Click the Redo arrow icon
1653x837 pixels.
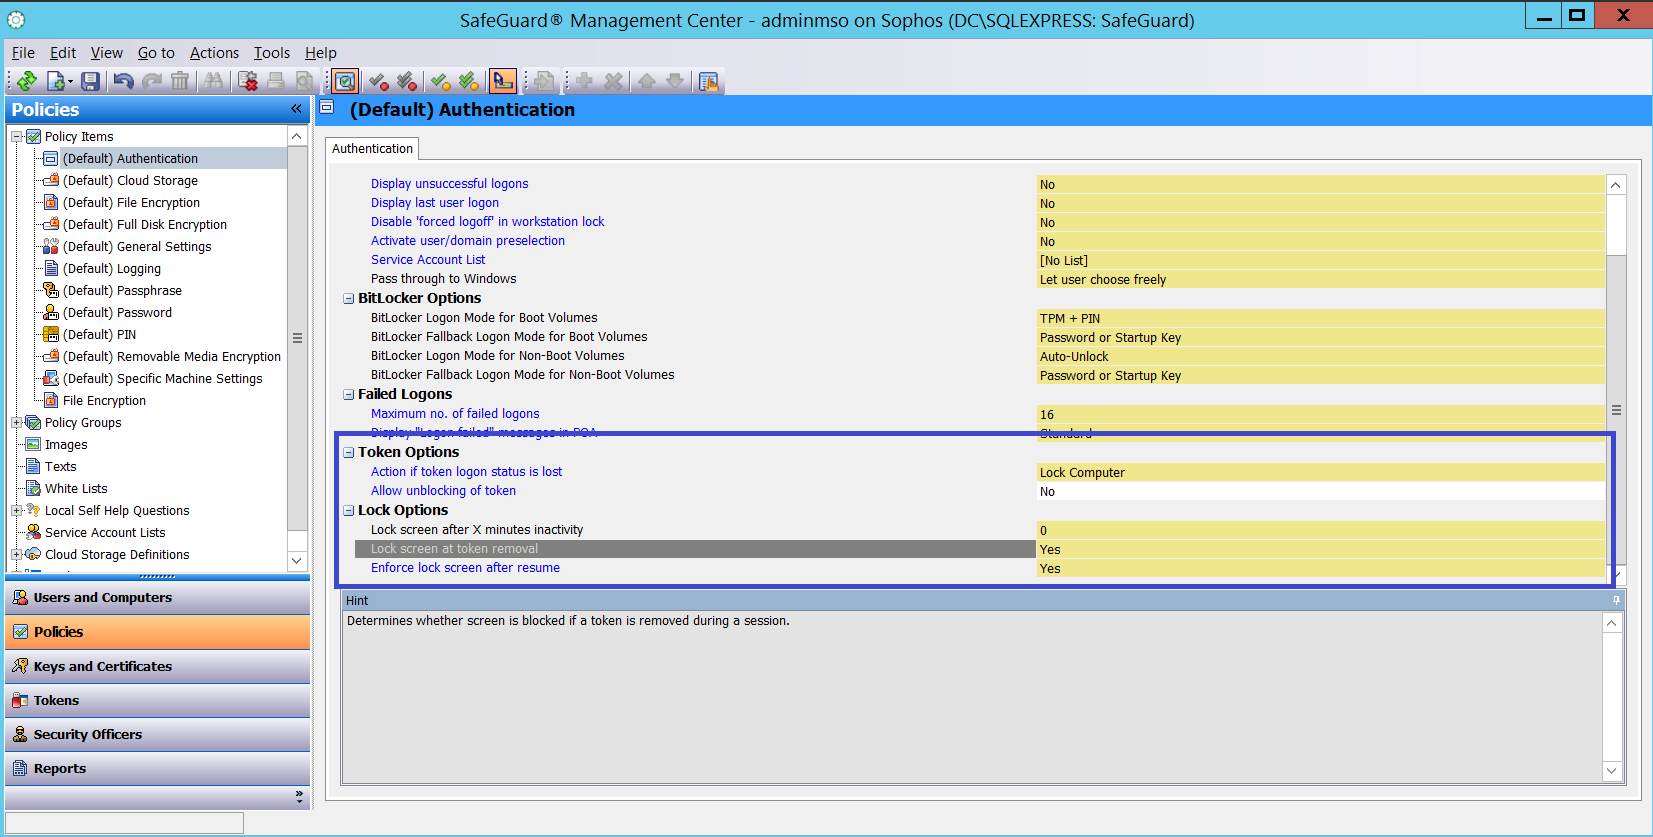click(152, 81)
